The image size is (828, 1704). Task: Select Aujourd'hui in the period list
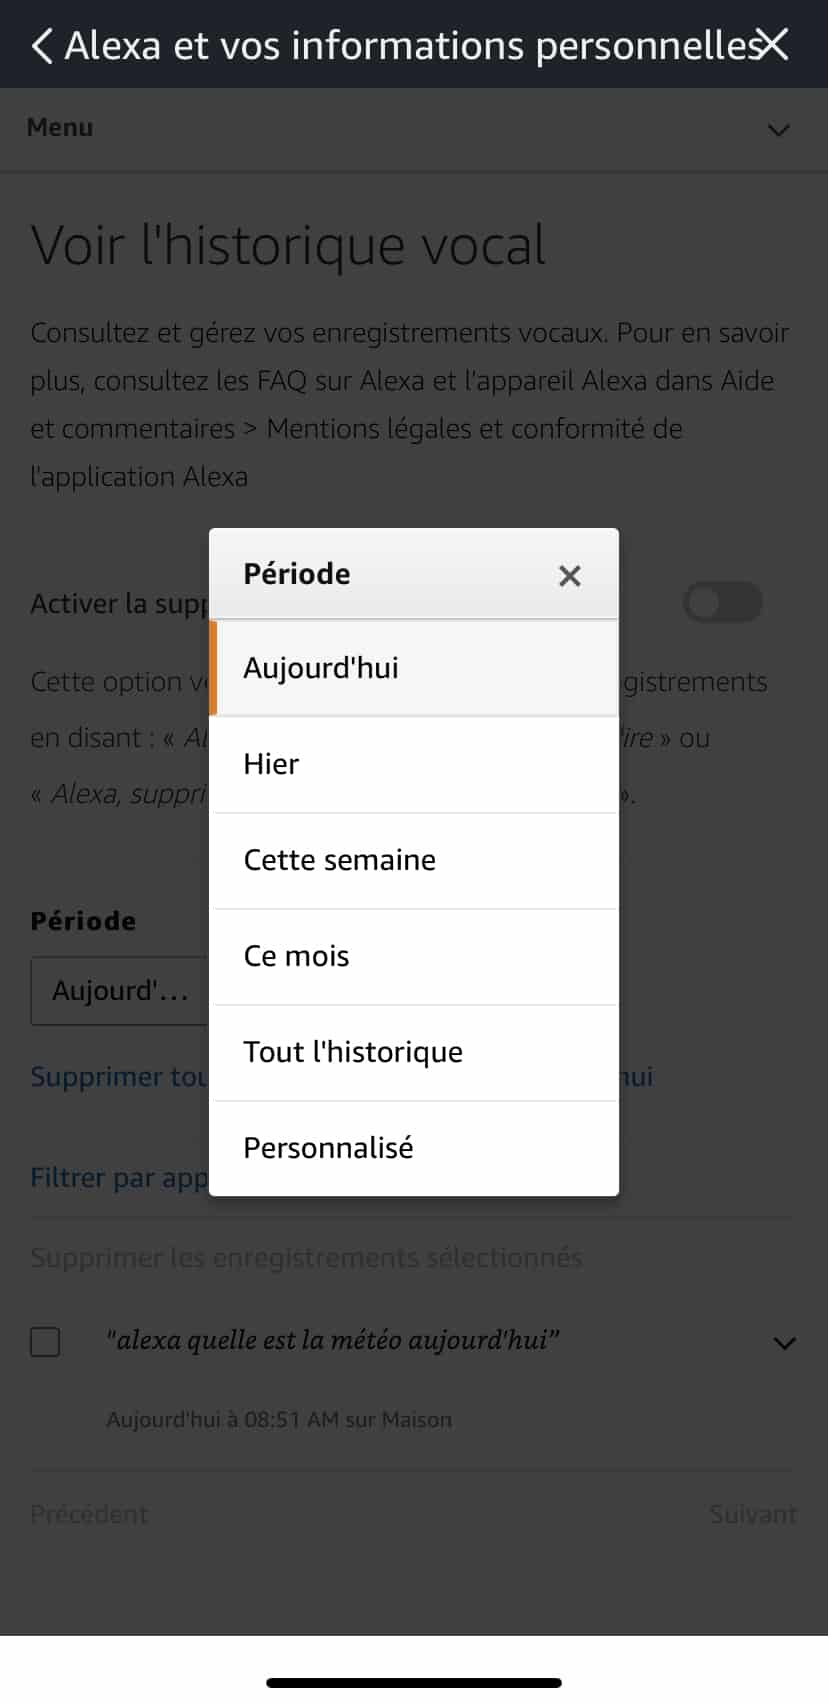tap(414, 668)
